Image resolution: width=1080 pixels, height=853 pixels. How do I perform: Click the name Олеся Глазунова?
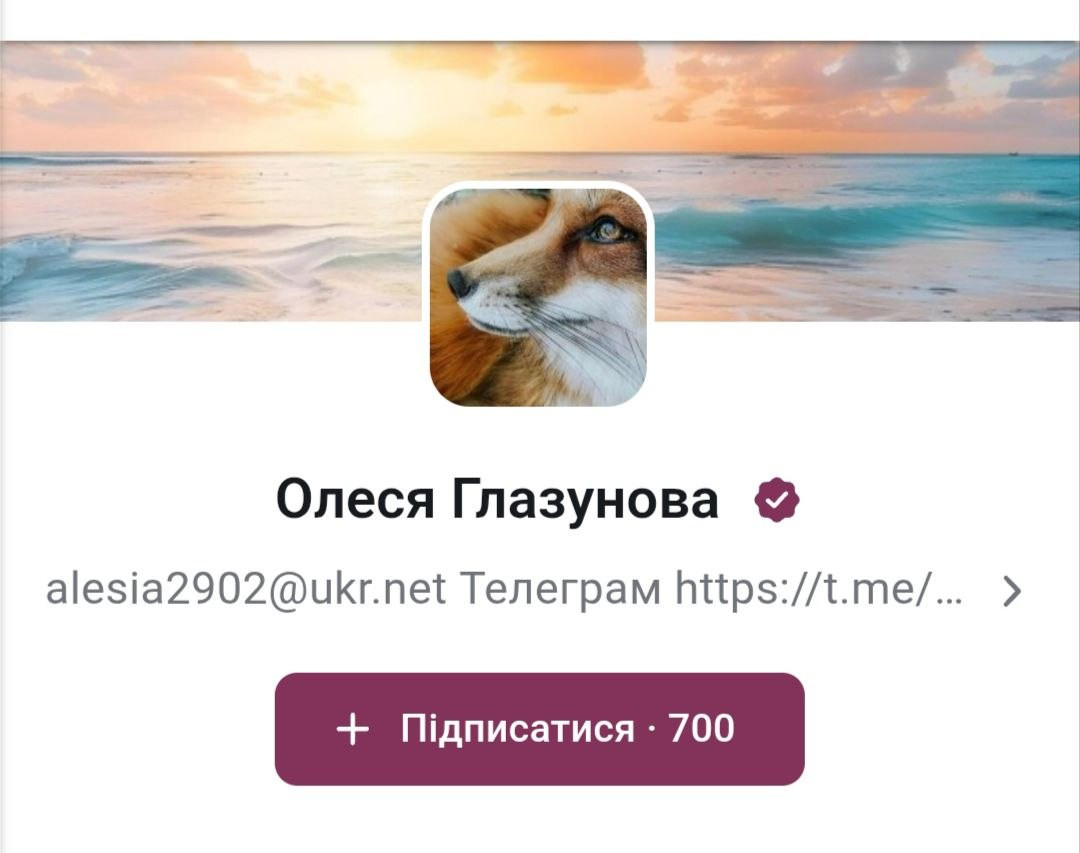pos(497,500)
